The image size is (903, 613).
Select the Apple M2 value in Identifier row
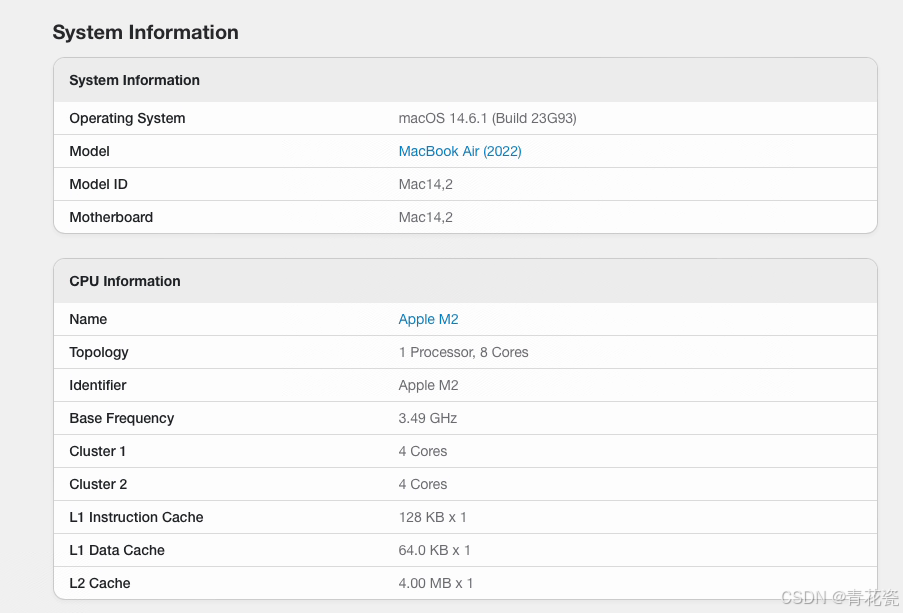coord(428,385)
